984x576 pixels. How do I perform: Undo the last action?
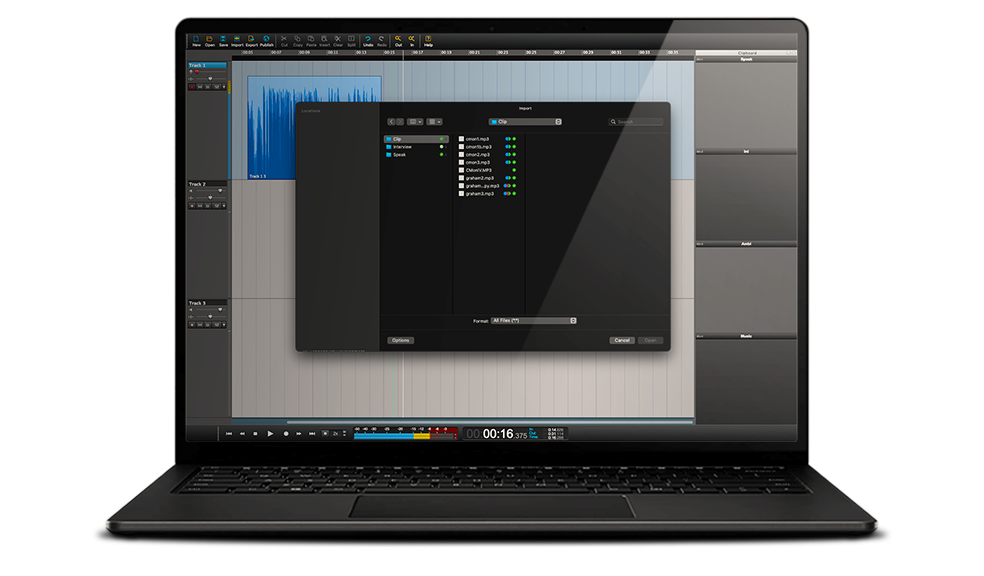point(368,41)
